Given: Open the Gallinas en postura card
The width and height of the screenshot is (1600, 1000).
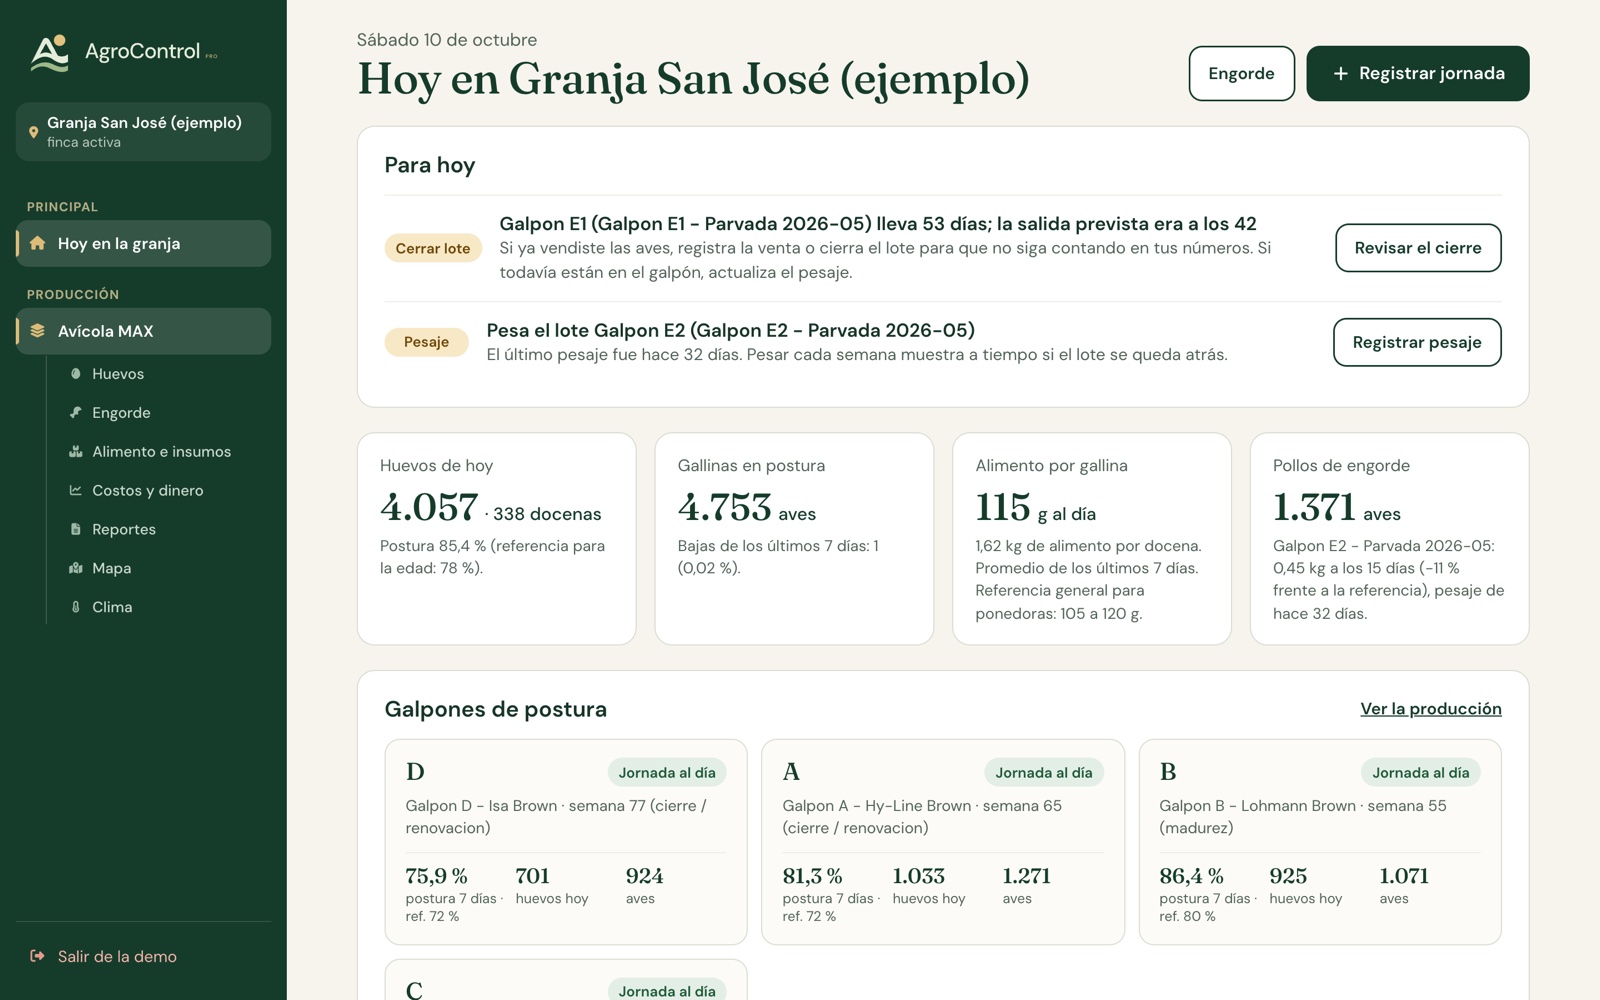Looking at the screenshot, I should [794, 539].
